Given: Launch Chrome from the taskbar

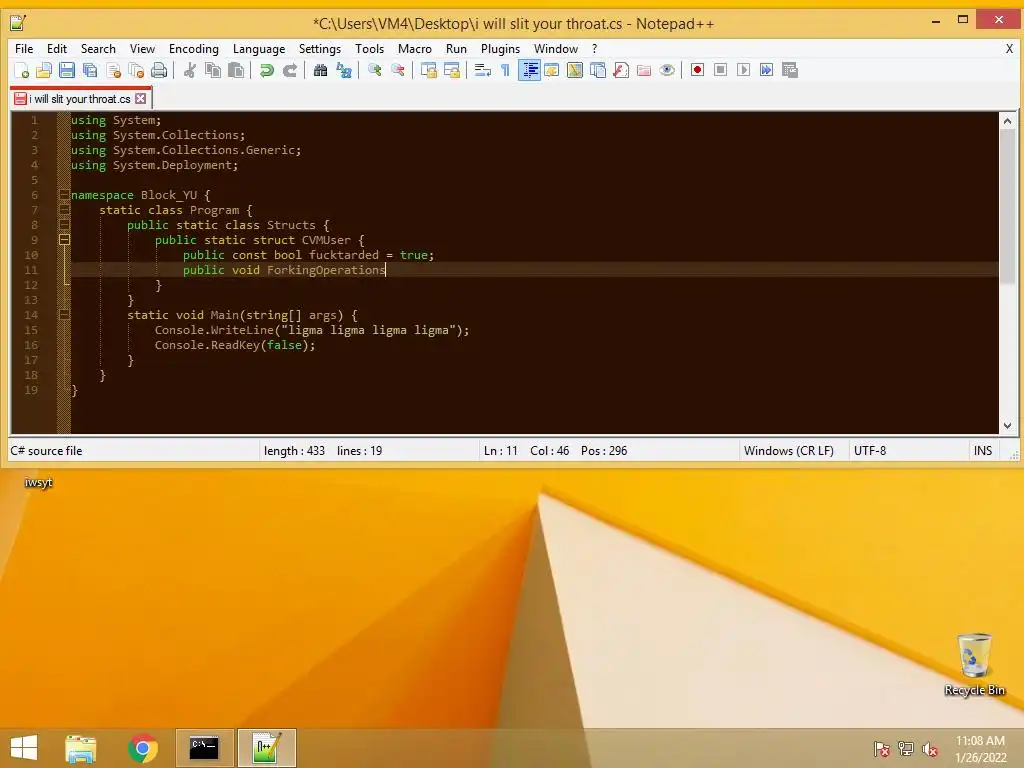Looking at the screenshot, I should click(x=142, y=748).
